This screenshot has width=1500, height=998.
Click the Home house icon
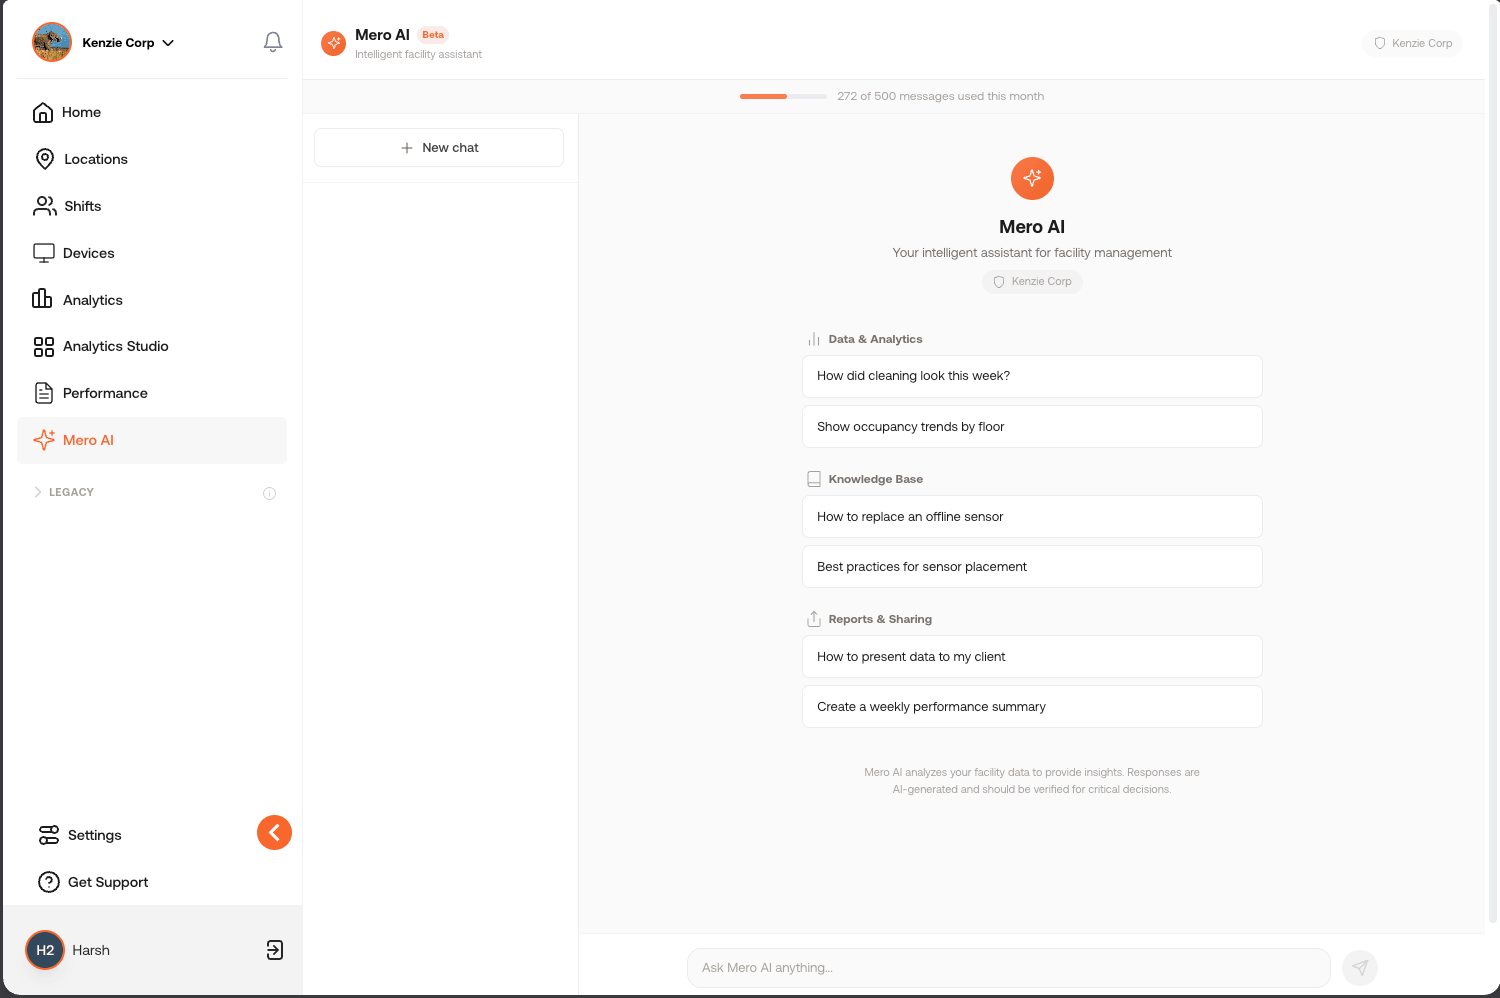point(43,112)
